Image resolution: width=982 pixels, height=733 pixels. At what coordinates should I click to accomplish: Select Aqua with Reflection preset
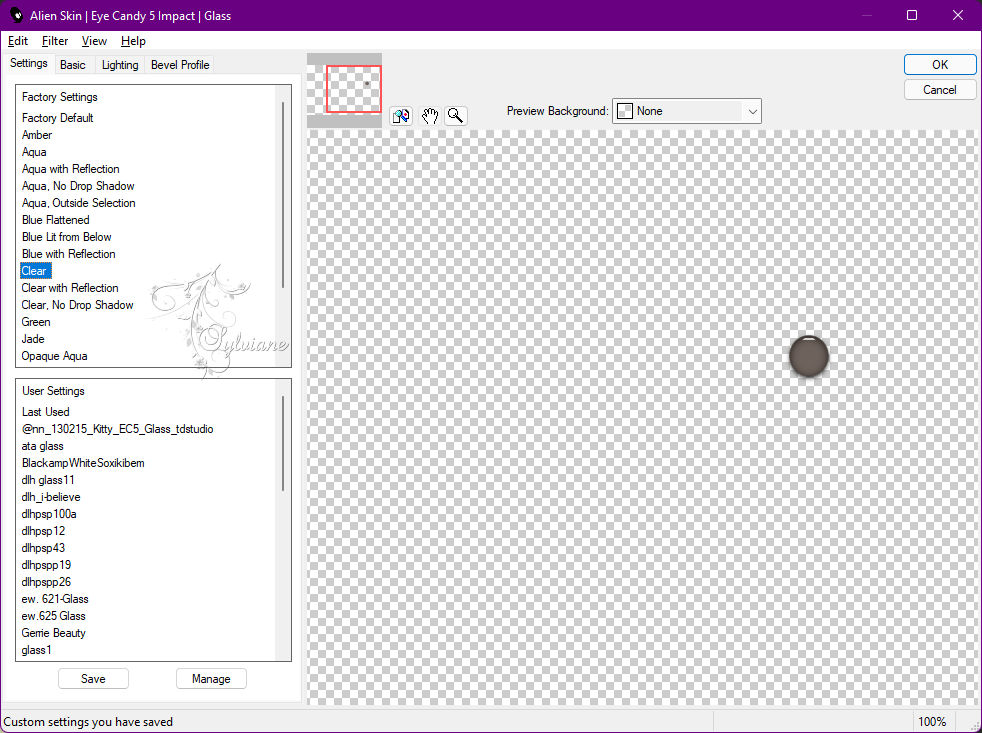click(x=70, y=169)
